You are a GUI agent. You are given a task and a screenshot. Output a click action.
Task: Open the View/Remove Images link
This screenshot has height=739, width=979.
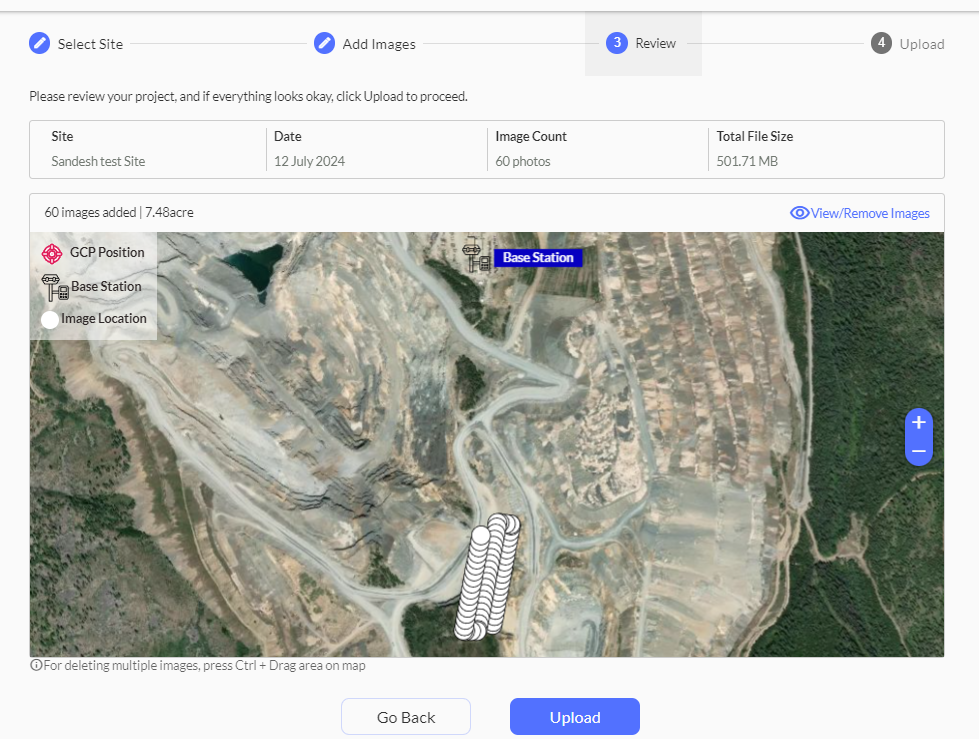pos(870,213)
